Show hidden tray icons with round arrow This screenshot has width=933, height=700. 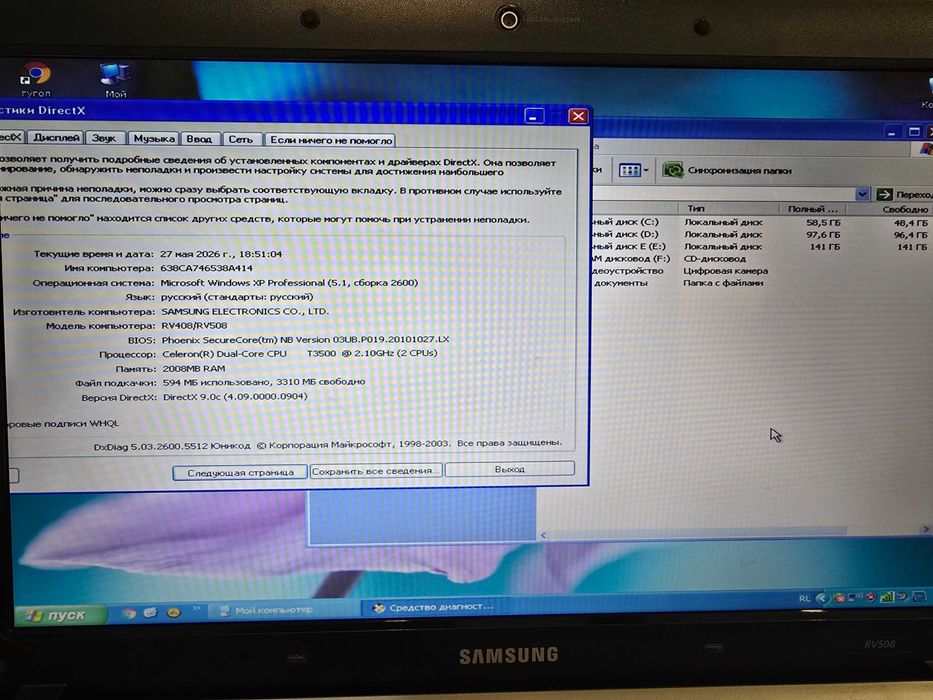tap(822, 598)
